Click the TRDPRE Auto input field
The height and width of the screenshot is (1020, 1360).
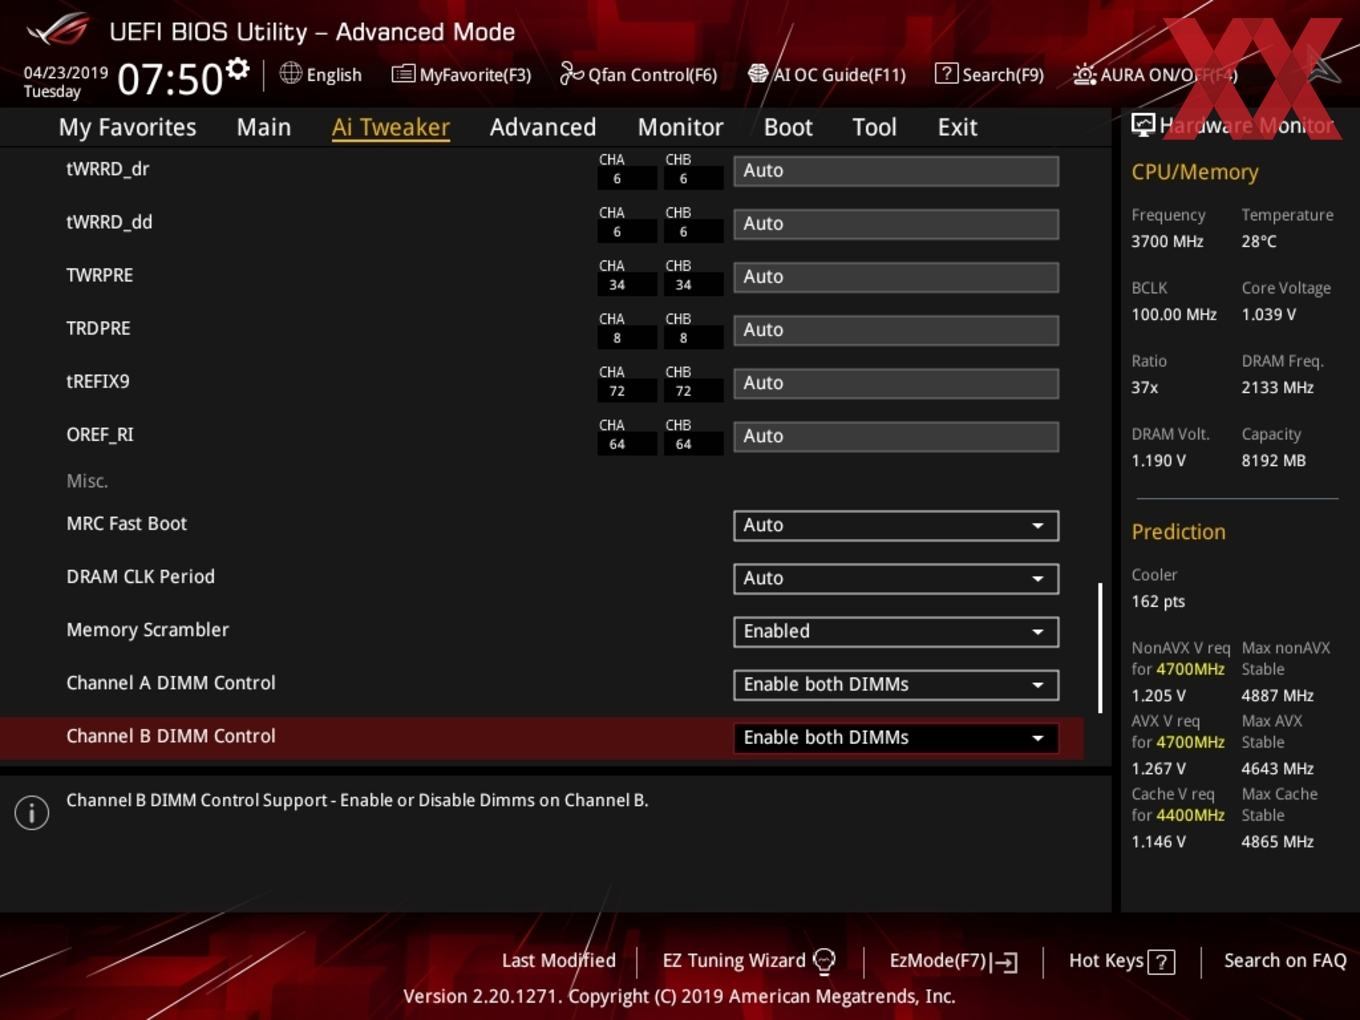coord(896,329)
